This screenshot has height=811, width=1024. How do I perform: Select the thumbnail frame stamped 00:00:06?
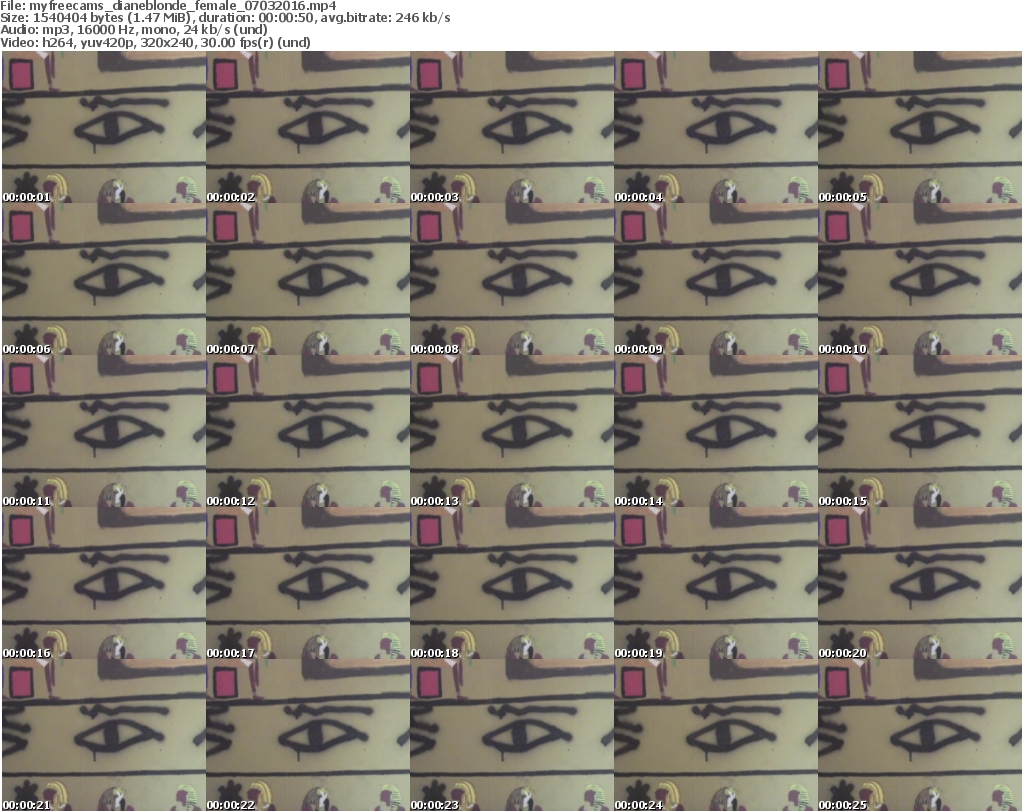104,279
